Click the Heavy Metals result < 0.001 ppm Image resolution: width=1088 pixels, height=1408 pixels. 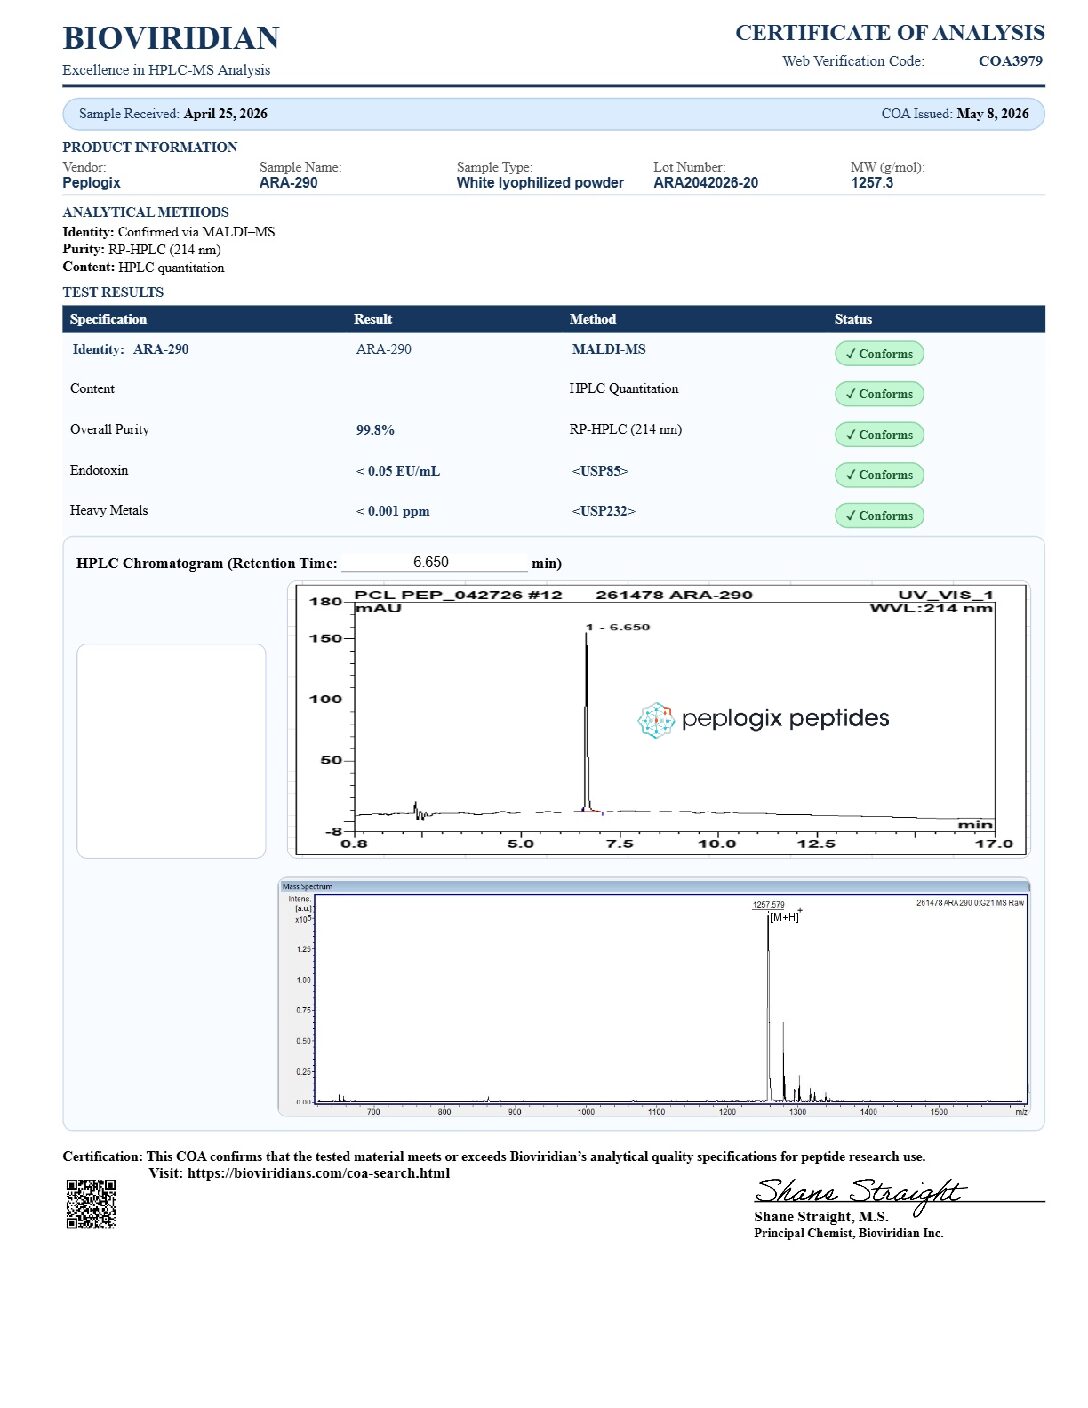tap(393, 512)
